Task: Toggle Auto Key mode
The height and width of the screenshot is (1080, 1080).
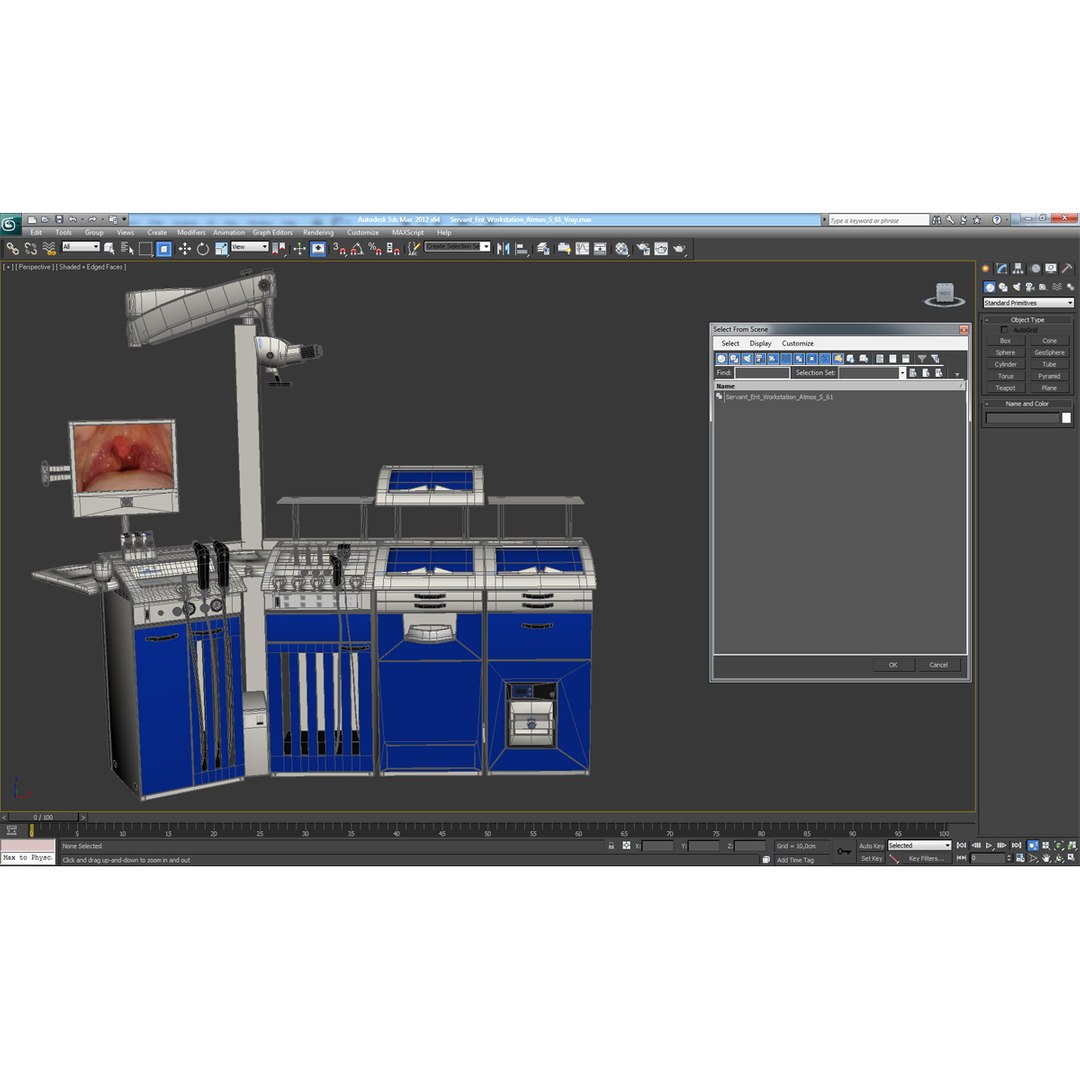Action: (871, 846)
